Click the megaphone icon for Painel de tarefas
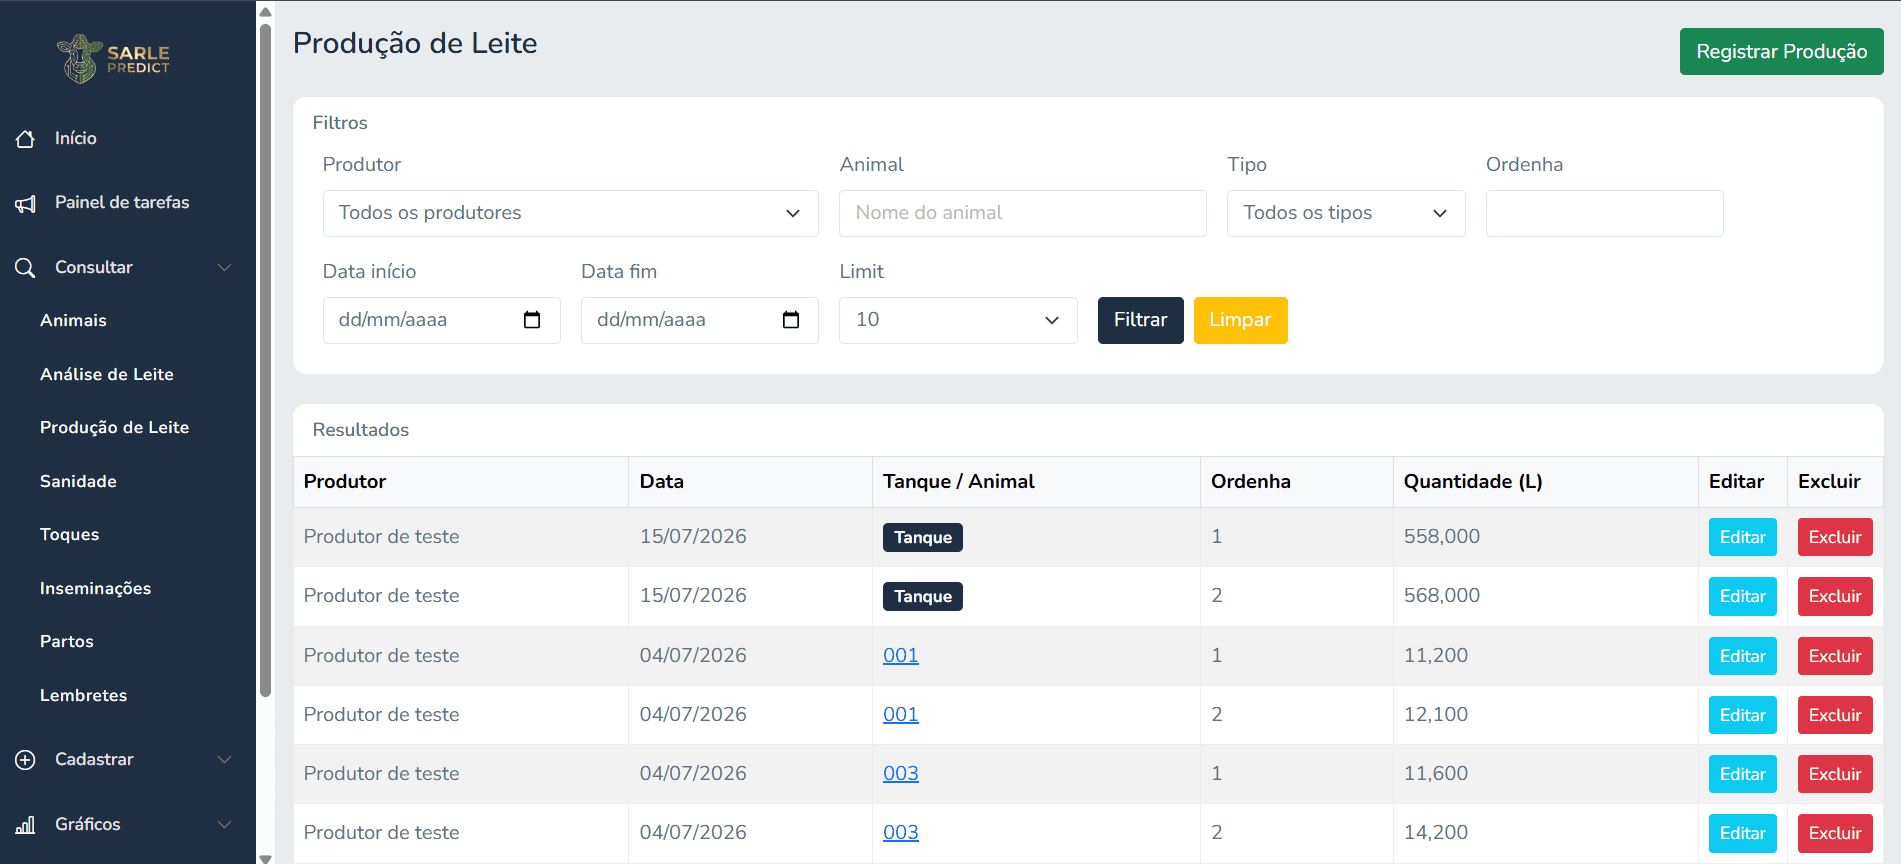Image resolution: width=1901 pixels, height=864 pixels. click(x=25, y=204)
